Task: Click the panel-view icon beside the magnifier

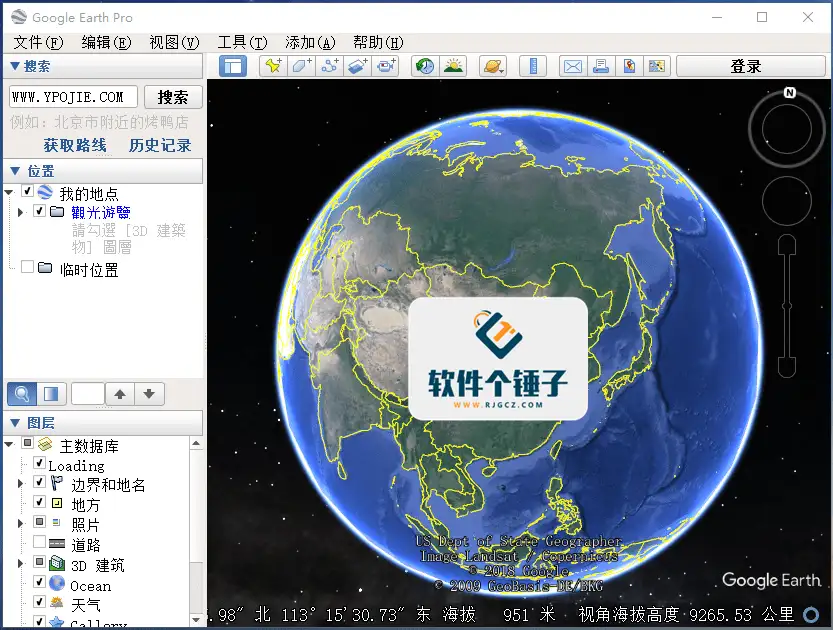Action: point(52,394)
